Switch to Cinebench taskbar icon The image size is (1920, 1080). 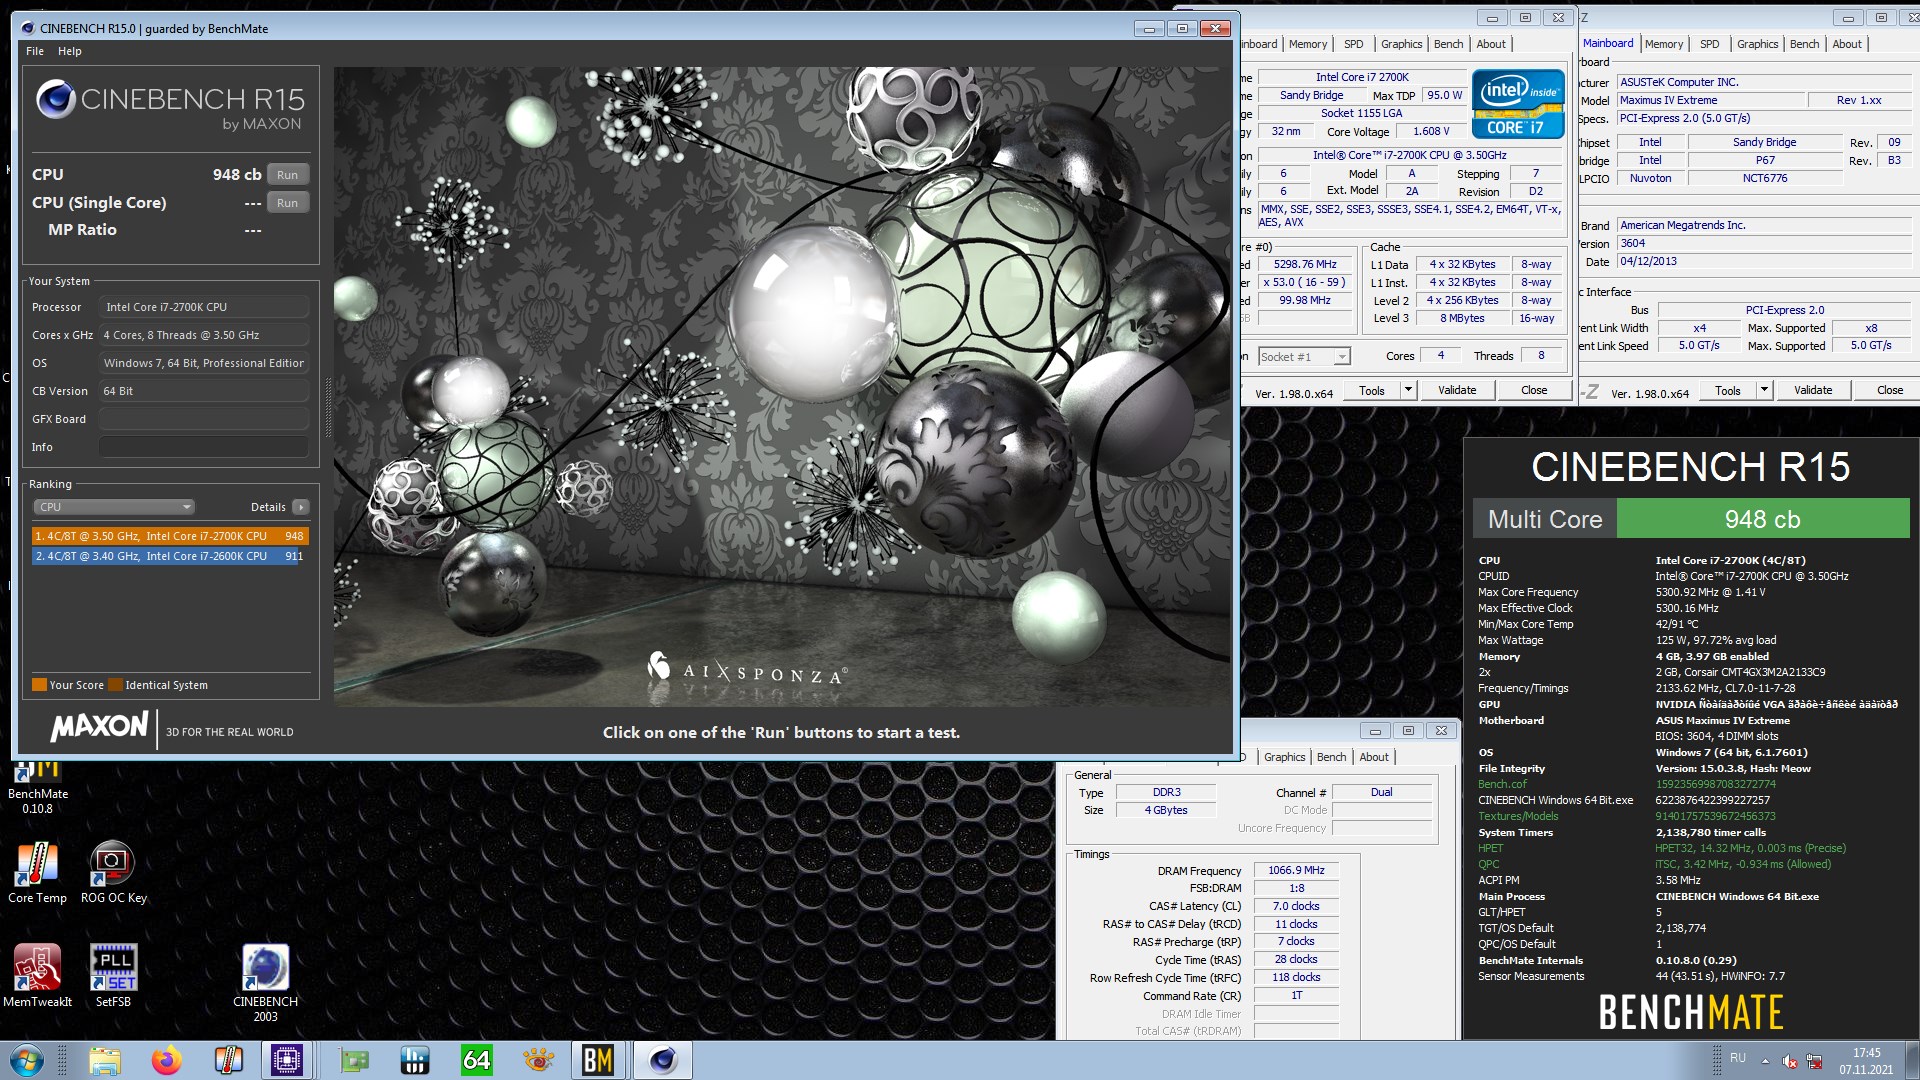point(663,1060)
